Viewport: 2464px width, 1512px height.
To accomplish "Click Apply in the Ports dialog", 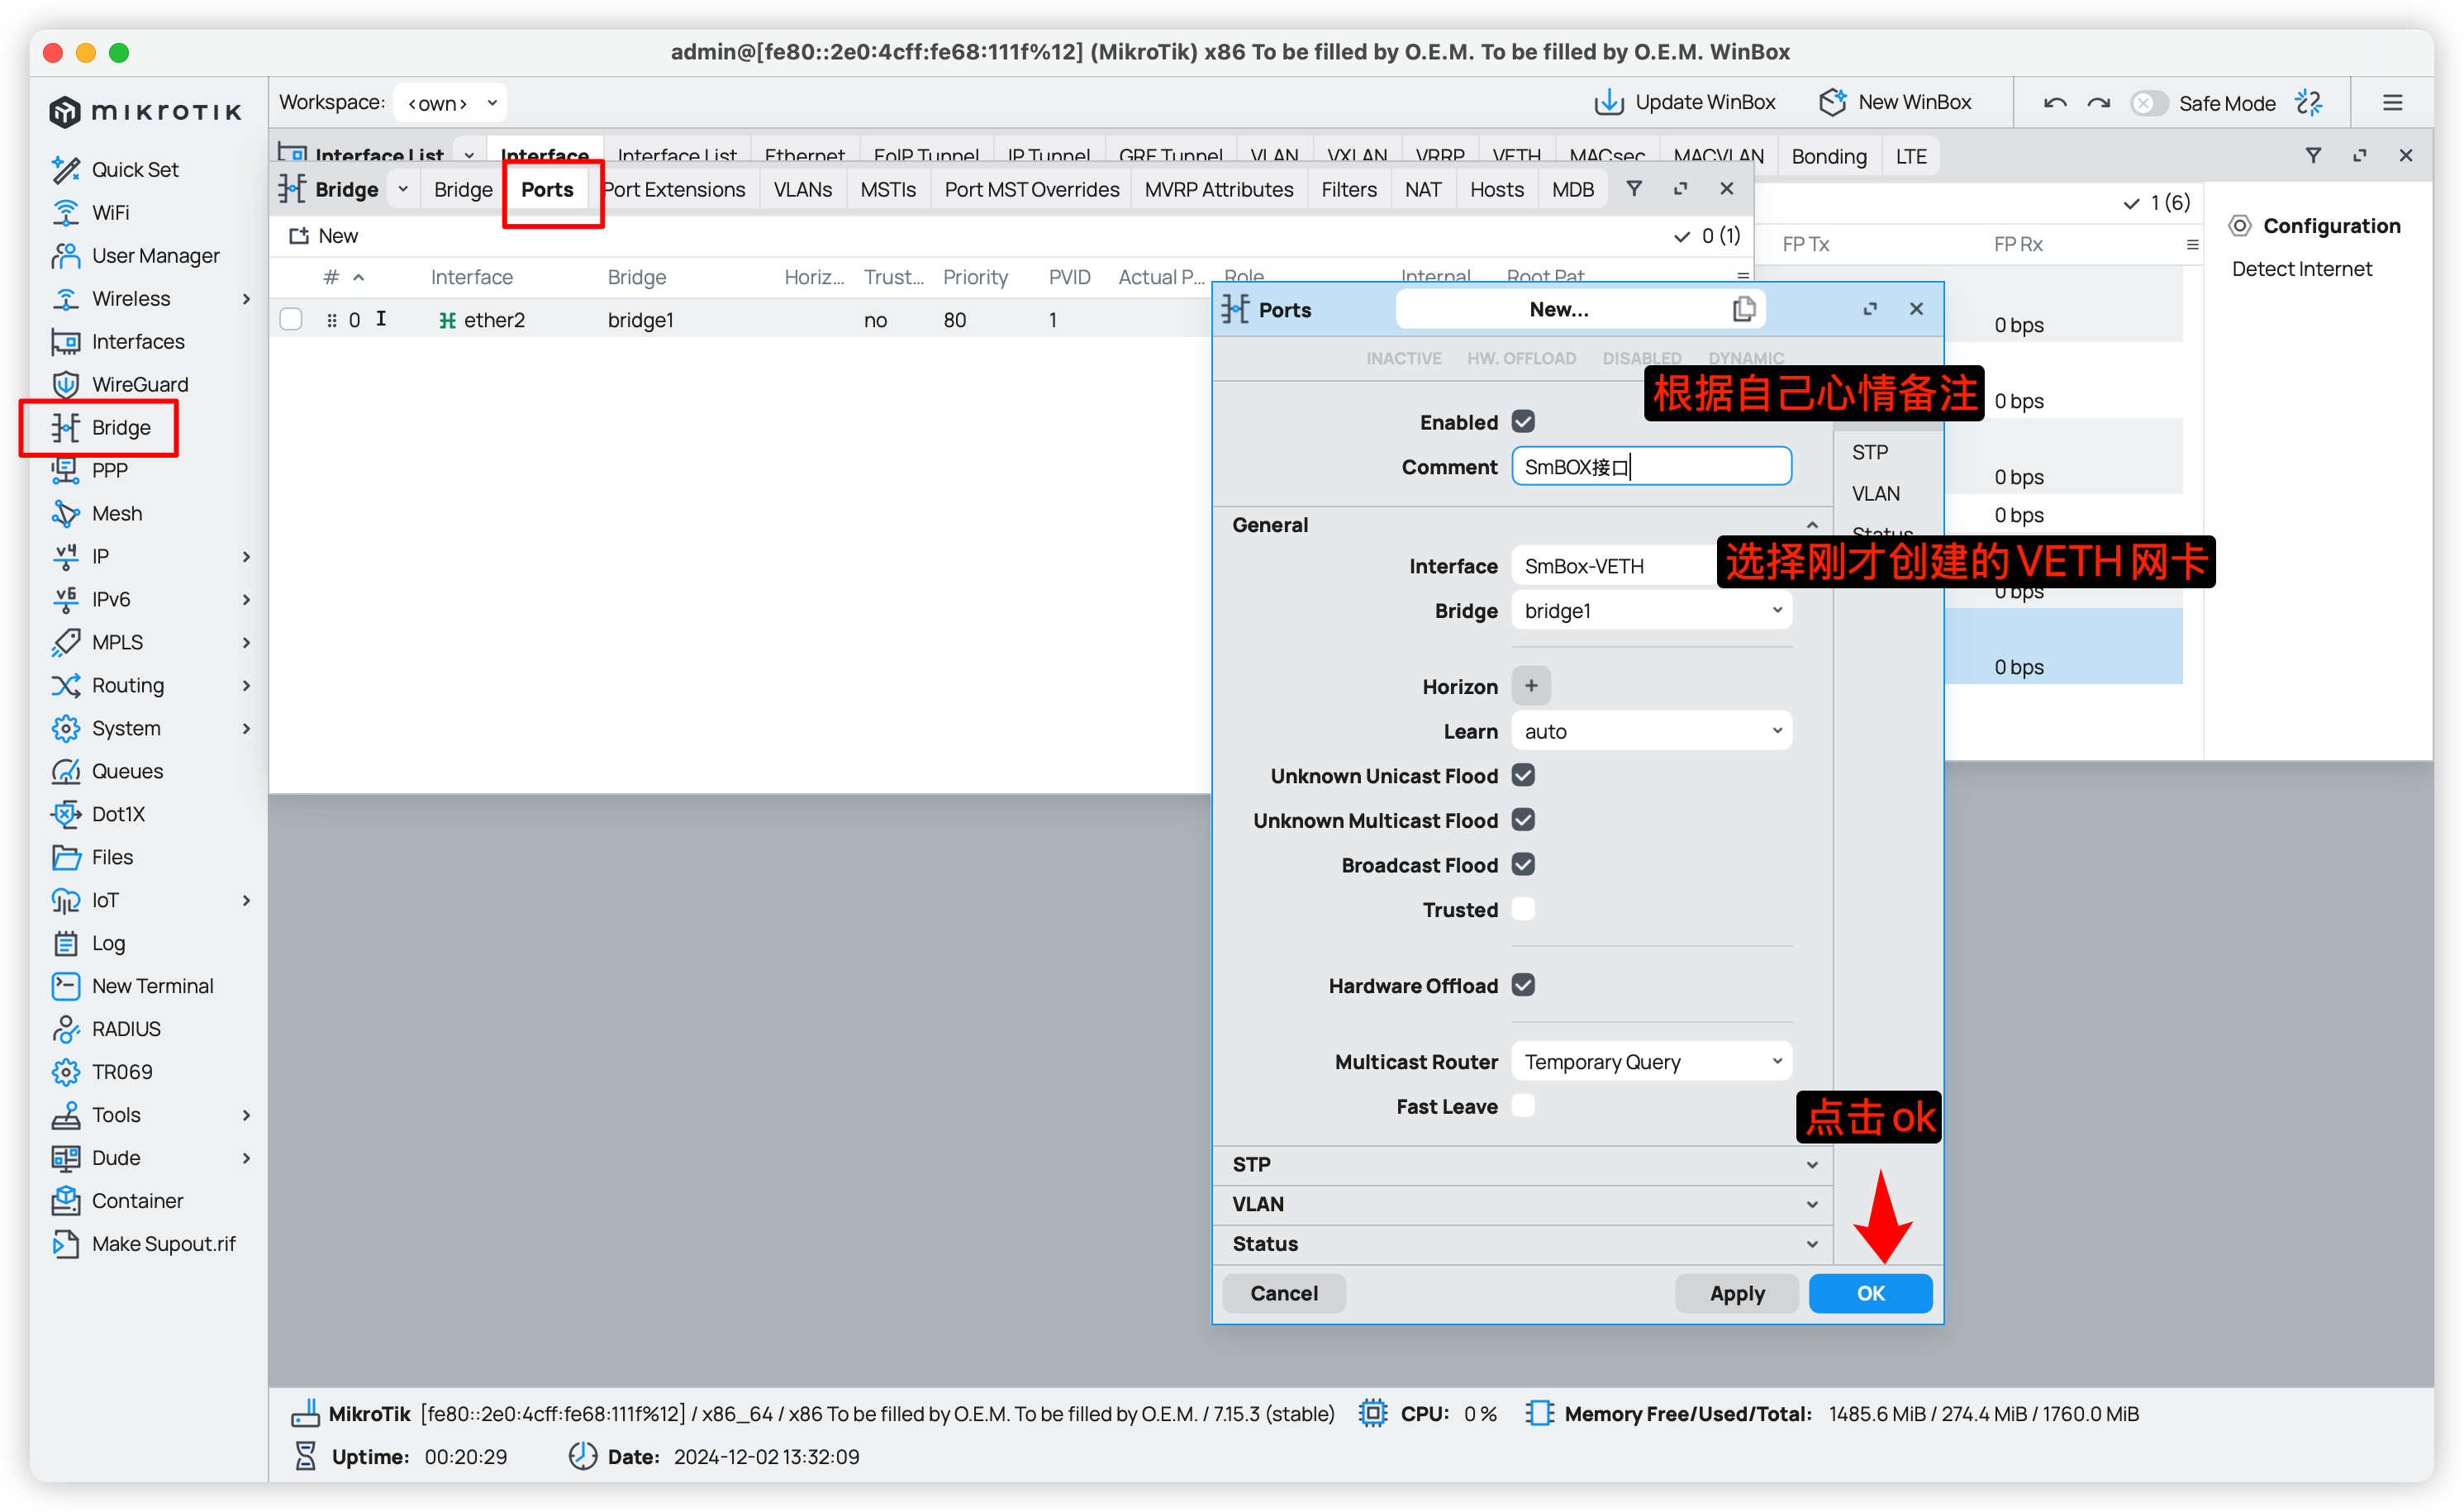I will (1737, 1293).
